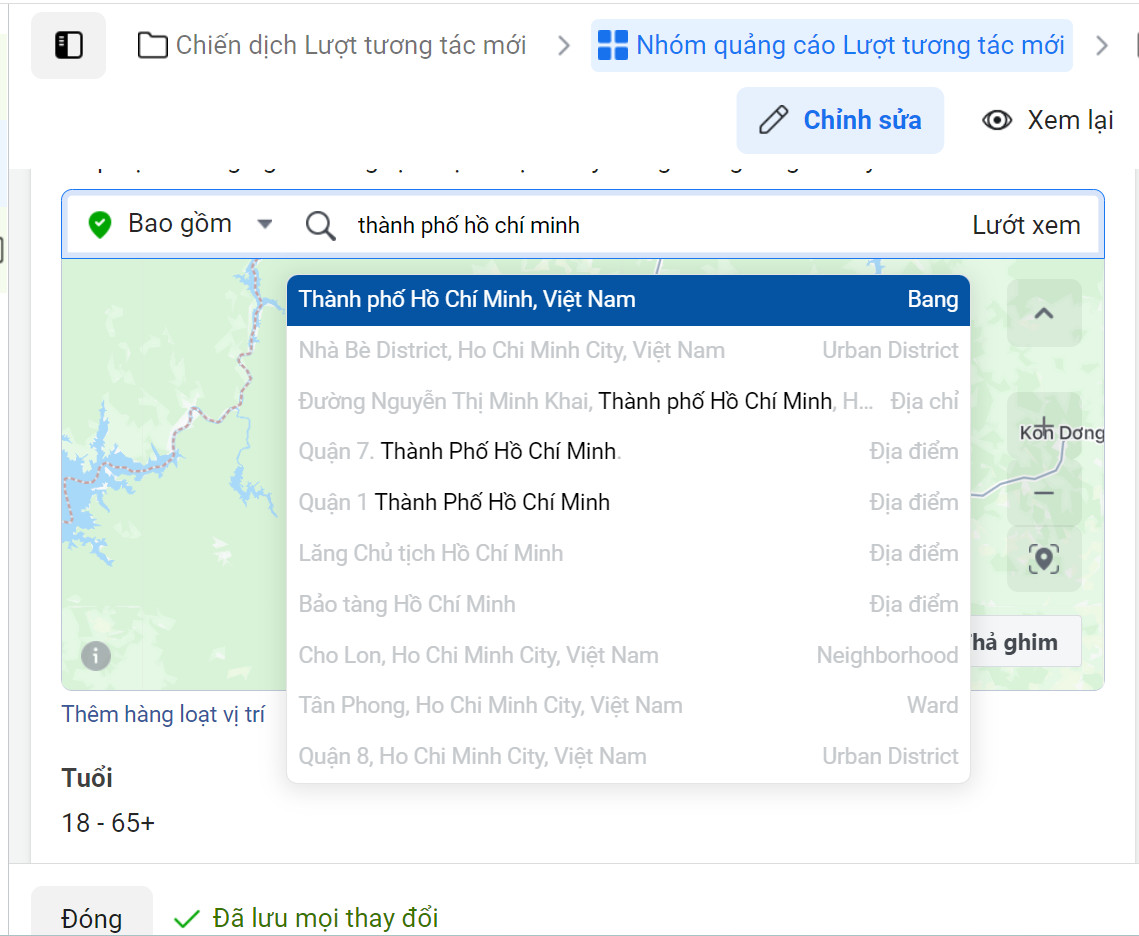This screenshot has height=936, width=1139.
Task: Toggle the sidebar panel icon
Action: pos(68,45)
